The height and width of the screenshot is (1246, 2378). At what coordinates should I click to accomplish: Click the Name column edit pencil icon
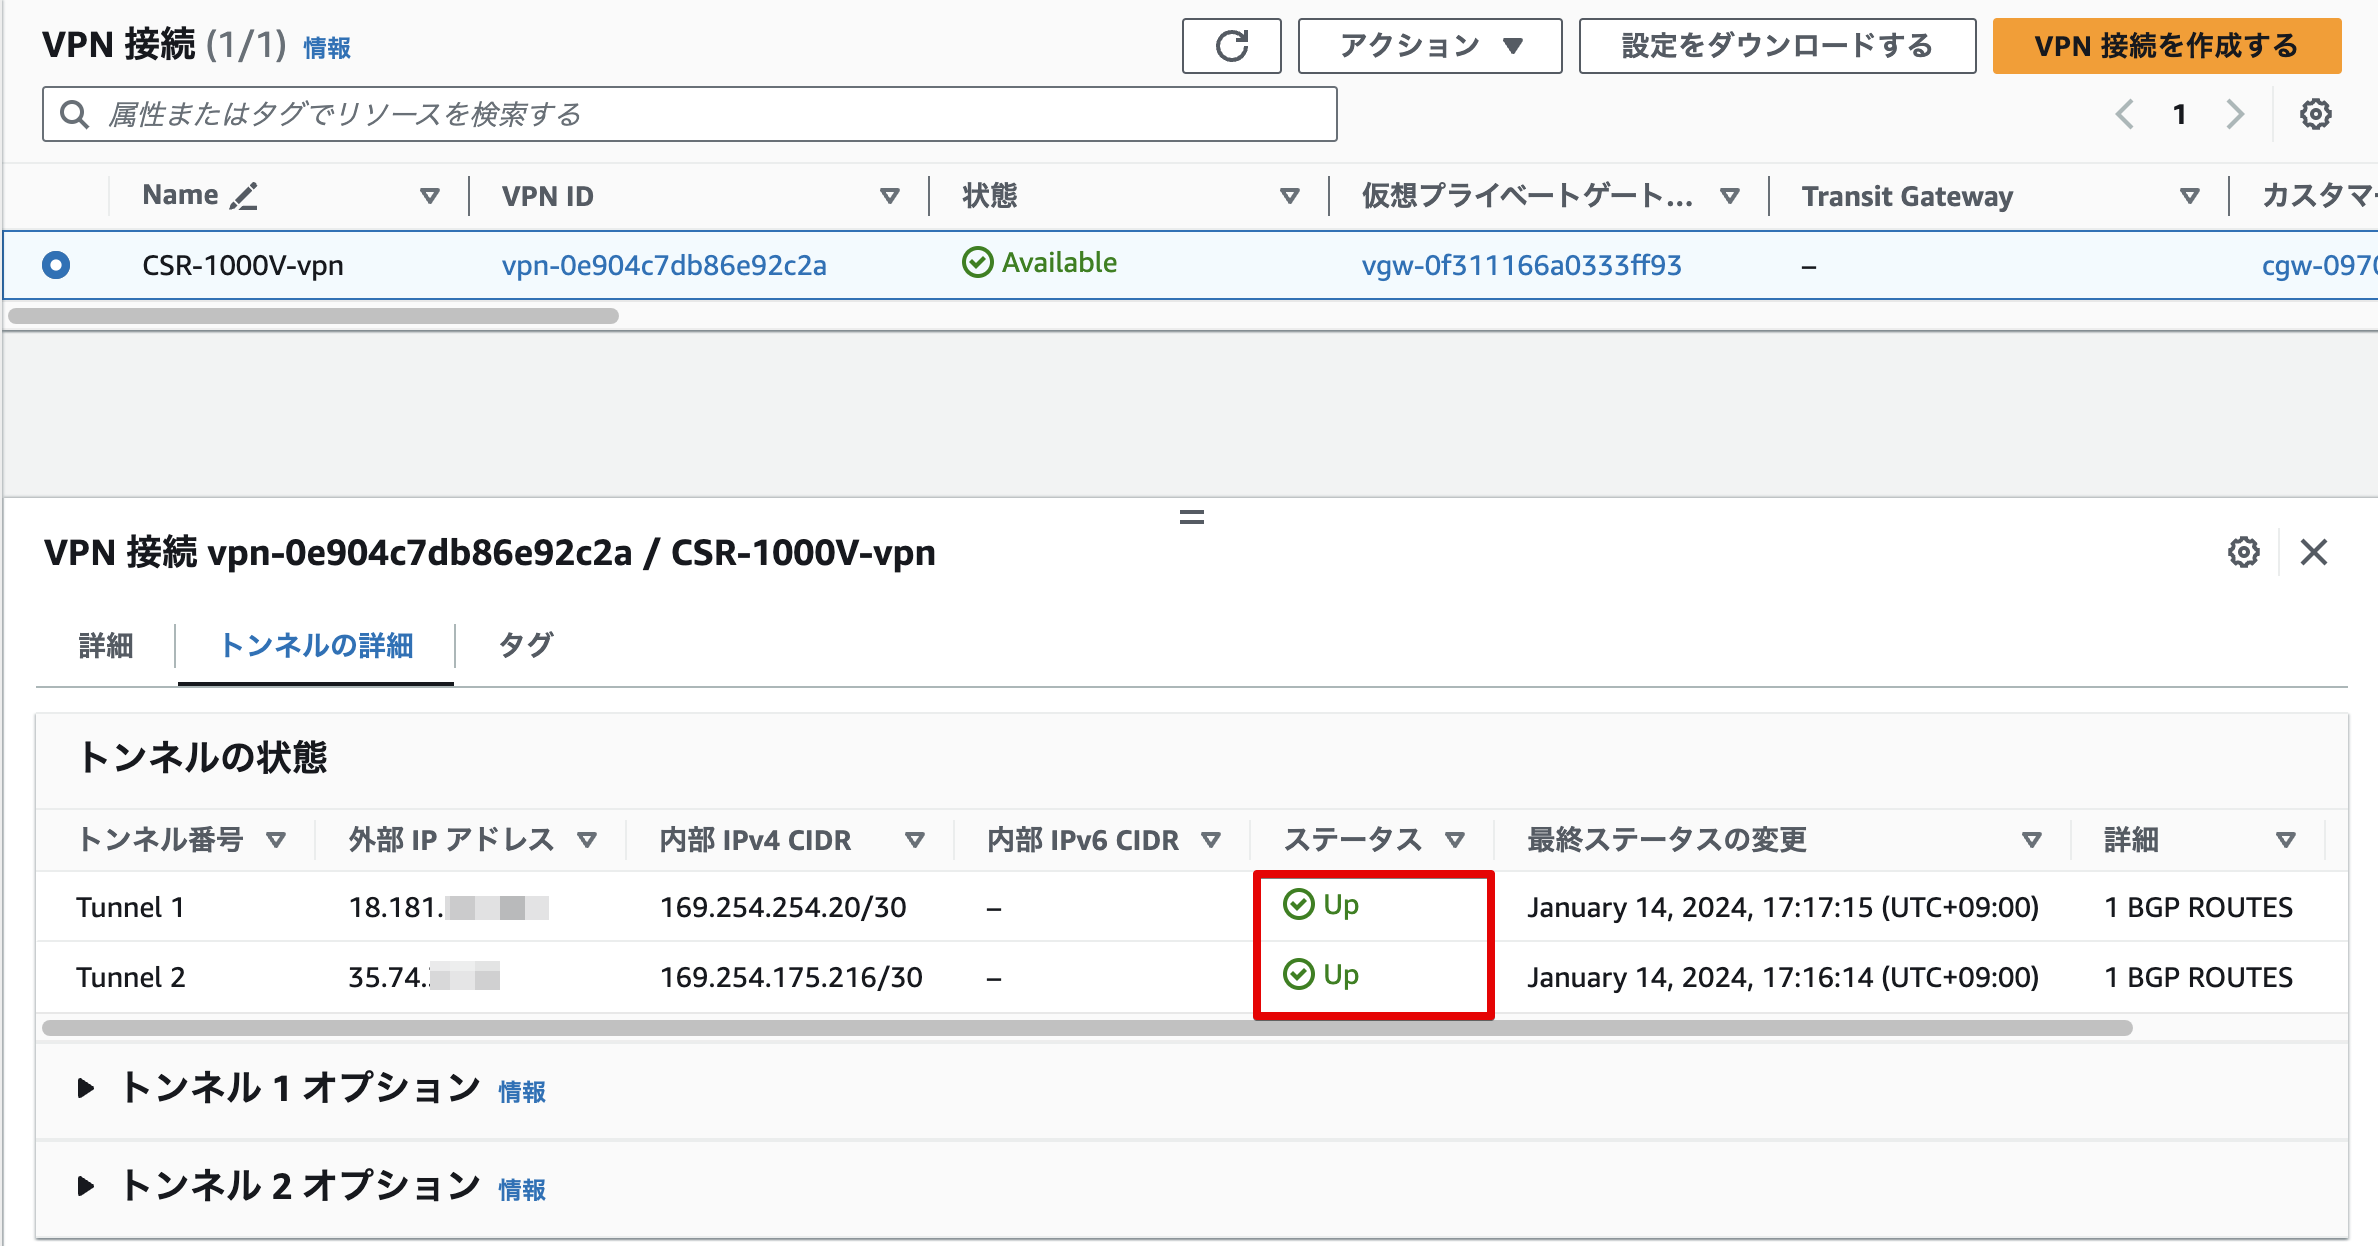pos(244,196)
